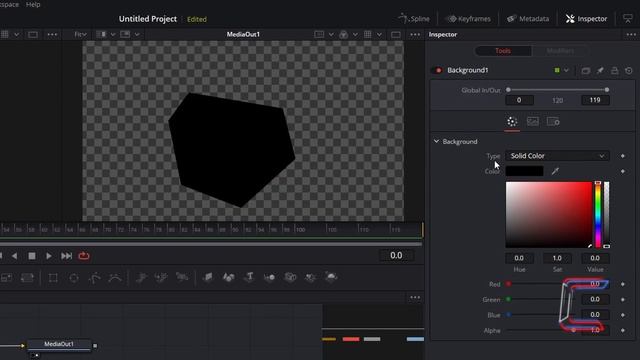Viewport: 640px width, 360px height.
Task: Switch to Modifiers tab
Action: [x=560, y=51]
